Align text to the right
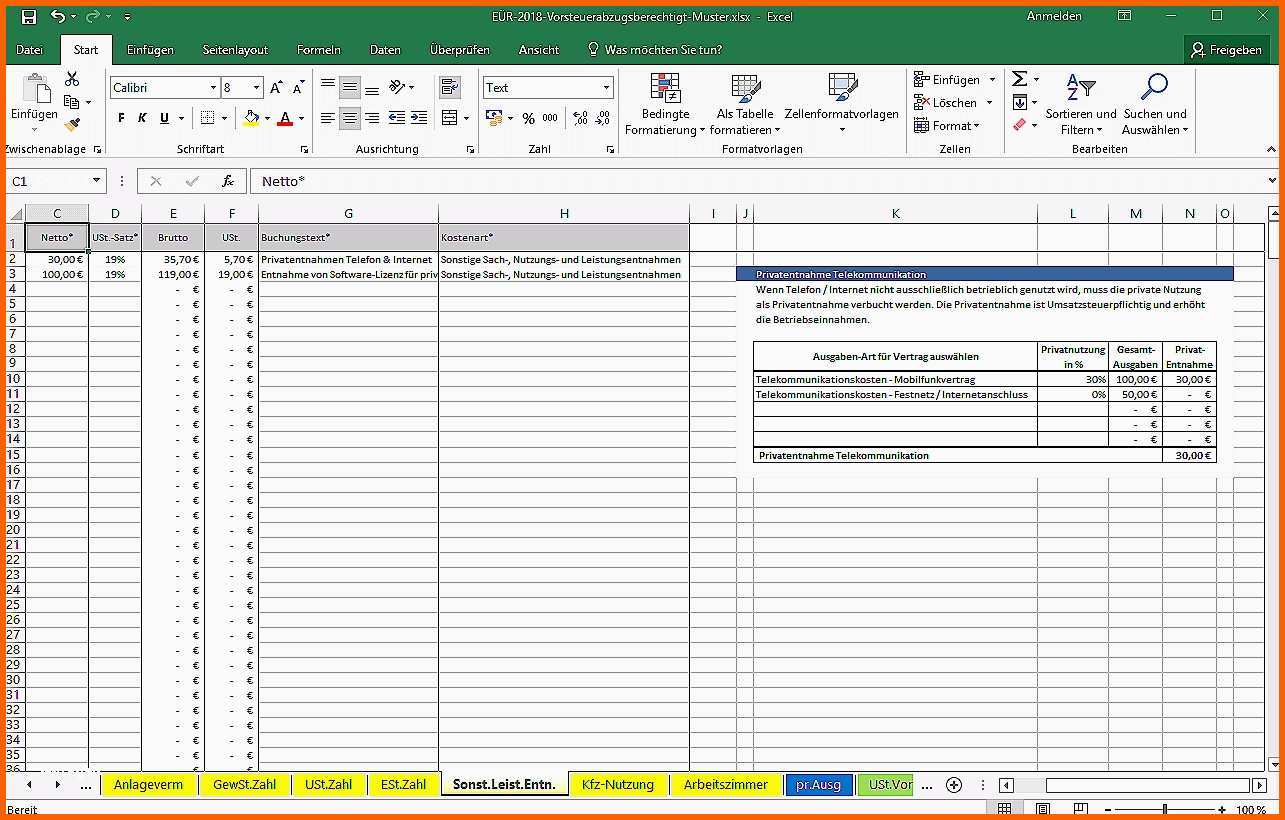The width and height of the screenshot is (1285, 820). tap(372, 118)
